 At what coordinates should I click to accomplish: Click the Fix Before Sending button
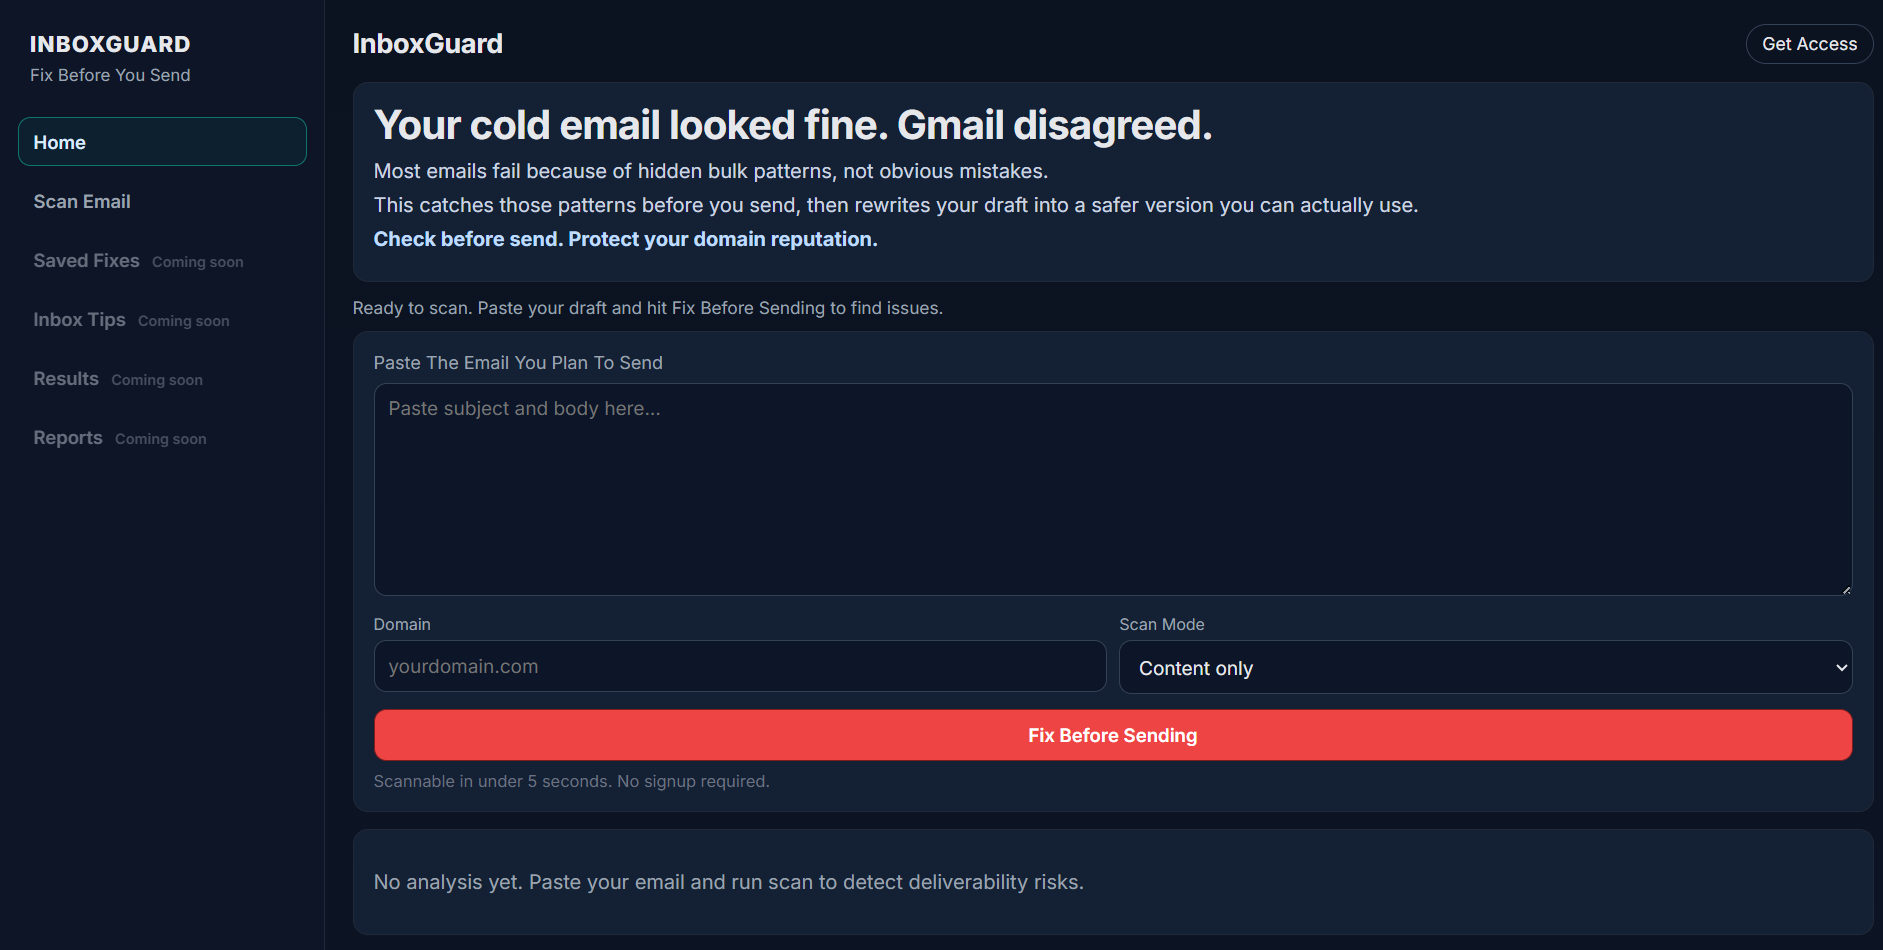pyautogui.click(x=1113, y=735)
